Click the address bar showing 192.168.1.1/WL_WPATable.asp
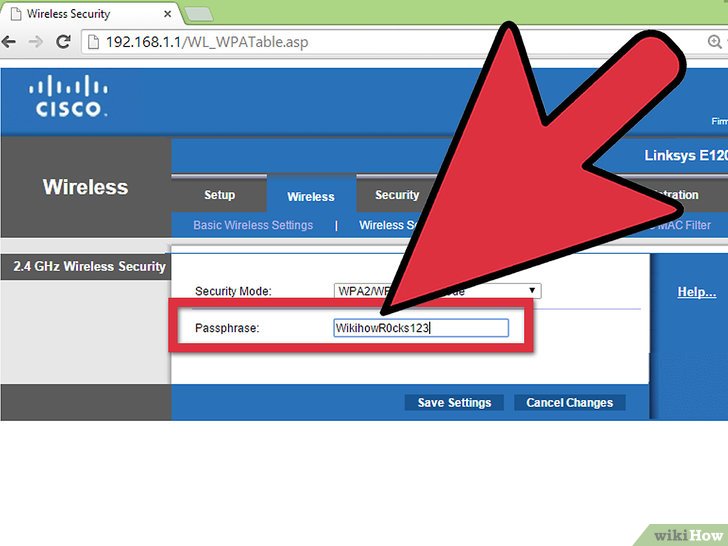This screenshot has width=728, height=546. tap(390, 42)
